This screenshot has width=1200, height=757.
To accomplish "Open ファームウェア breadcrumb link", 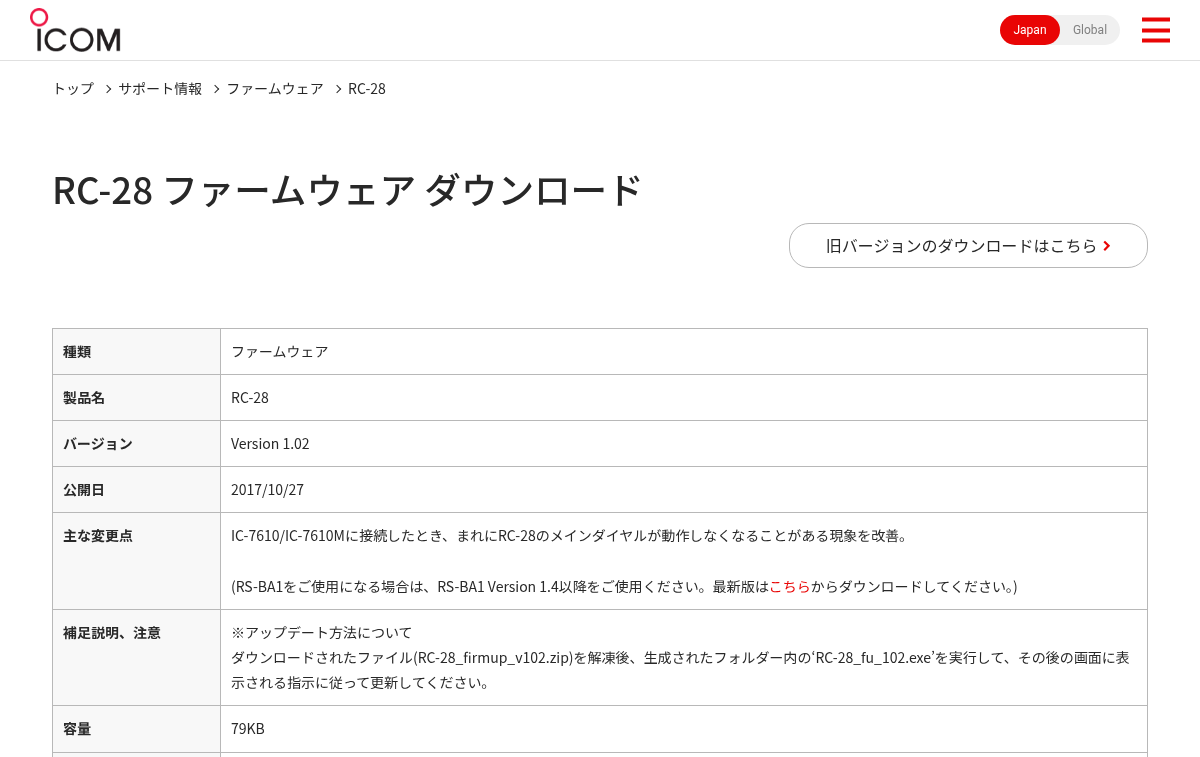I will (275, 88).
